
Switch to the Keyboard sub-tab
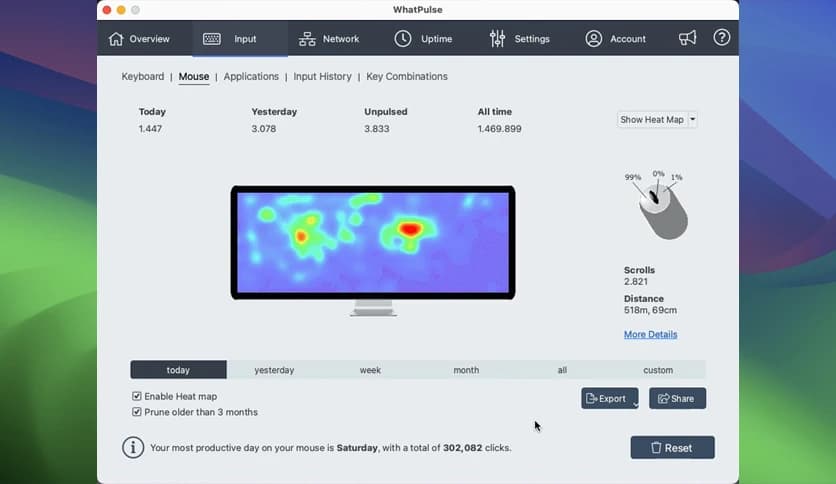point(143,77)
